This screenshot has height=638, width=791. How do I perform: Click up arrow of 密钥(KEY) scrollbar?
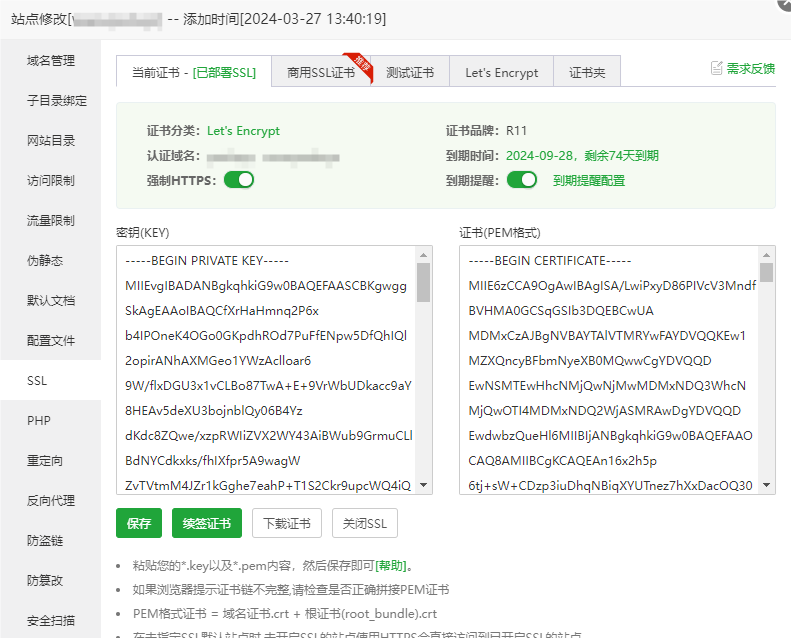point(424,254)
